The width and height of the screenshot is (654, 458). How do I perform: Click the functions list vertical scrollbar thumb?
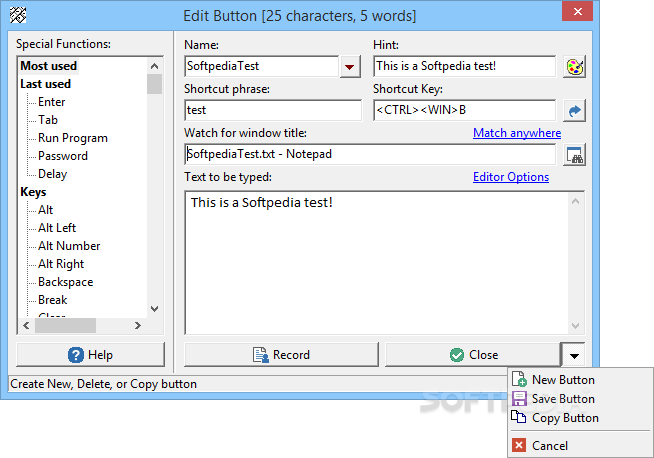point(154,84)
